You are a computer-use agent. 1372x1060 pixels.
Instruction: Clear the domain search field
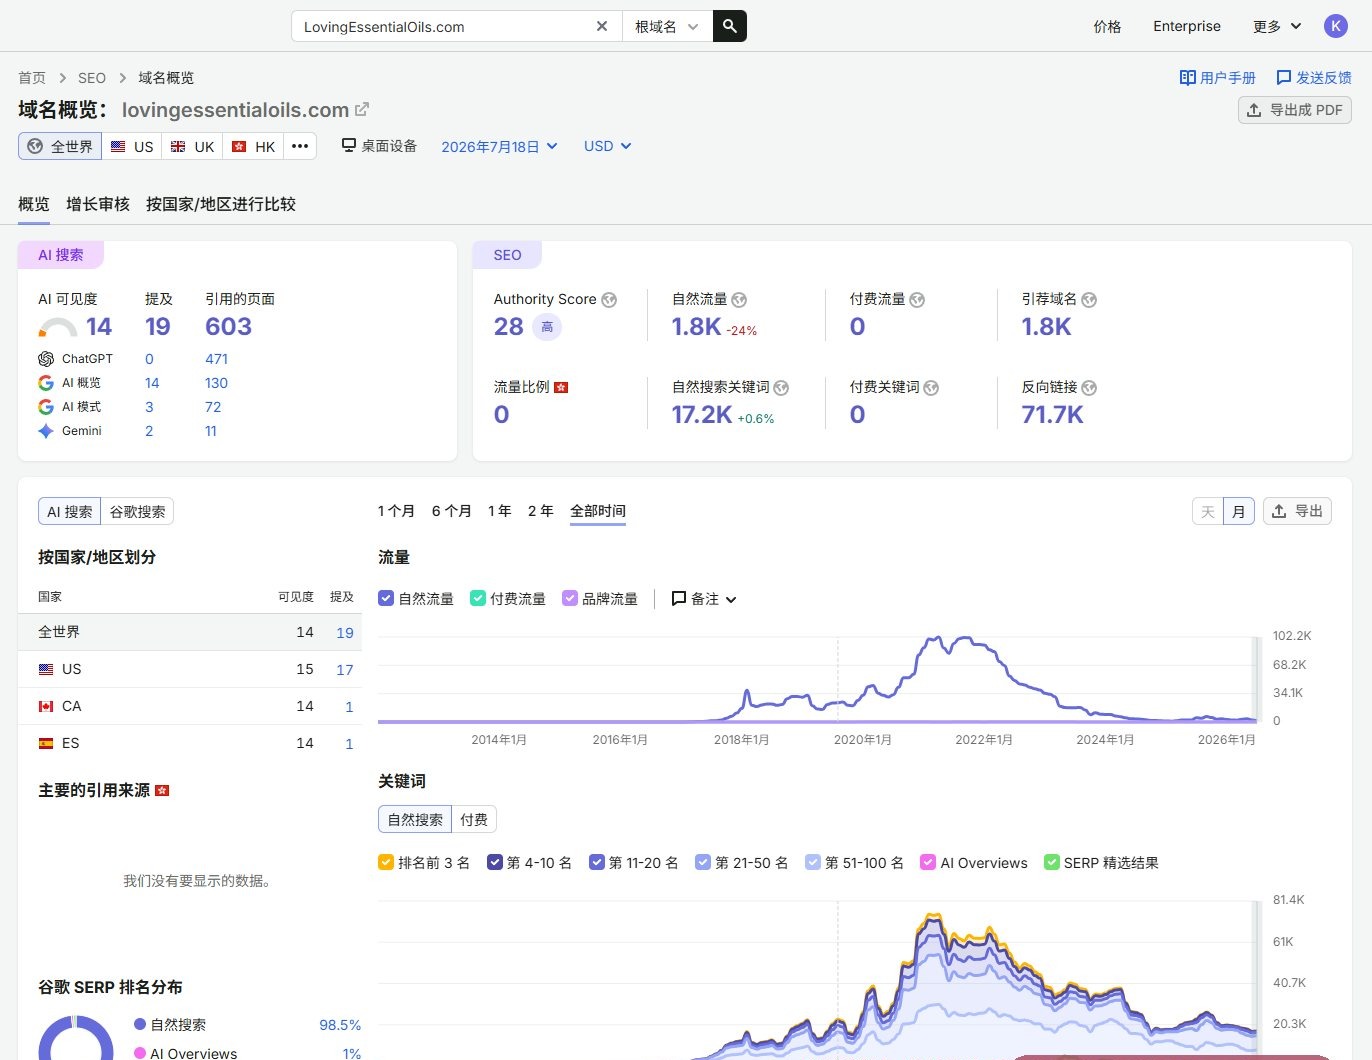(x=602, y=26)
